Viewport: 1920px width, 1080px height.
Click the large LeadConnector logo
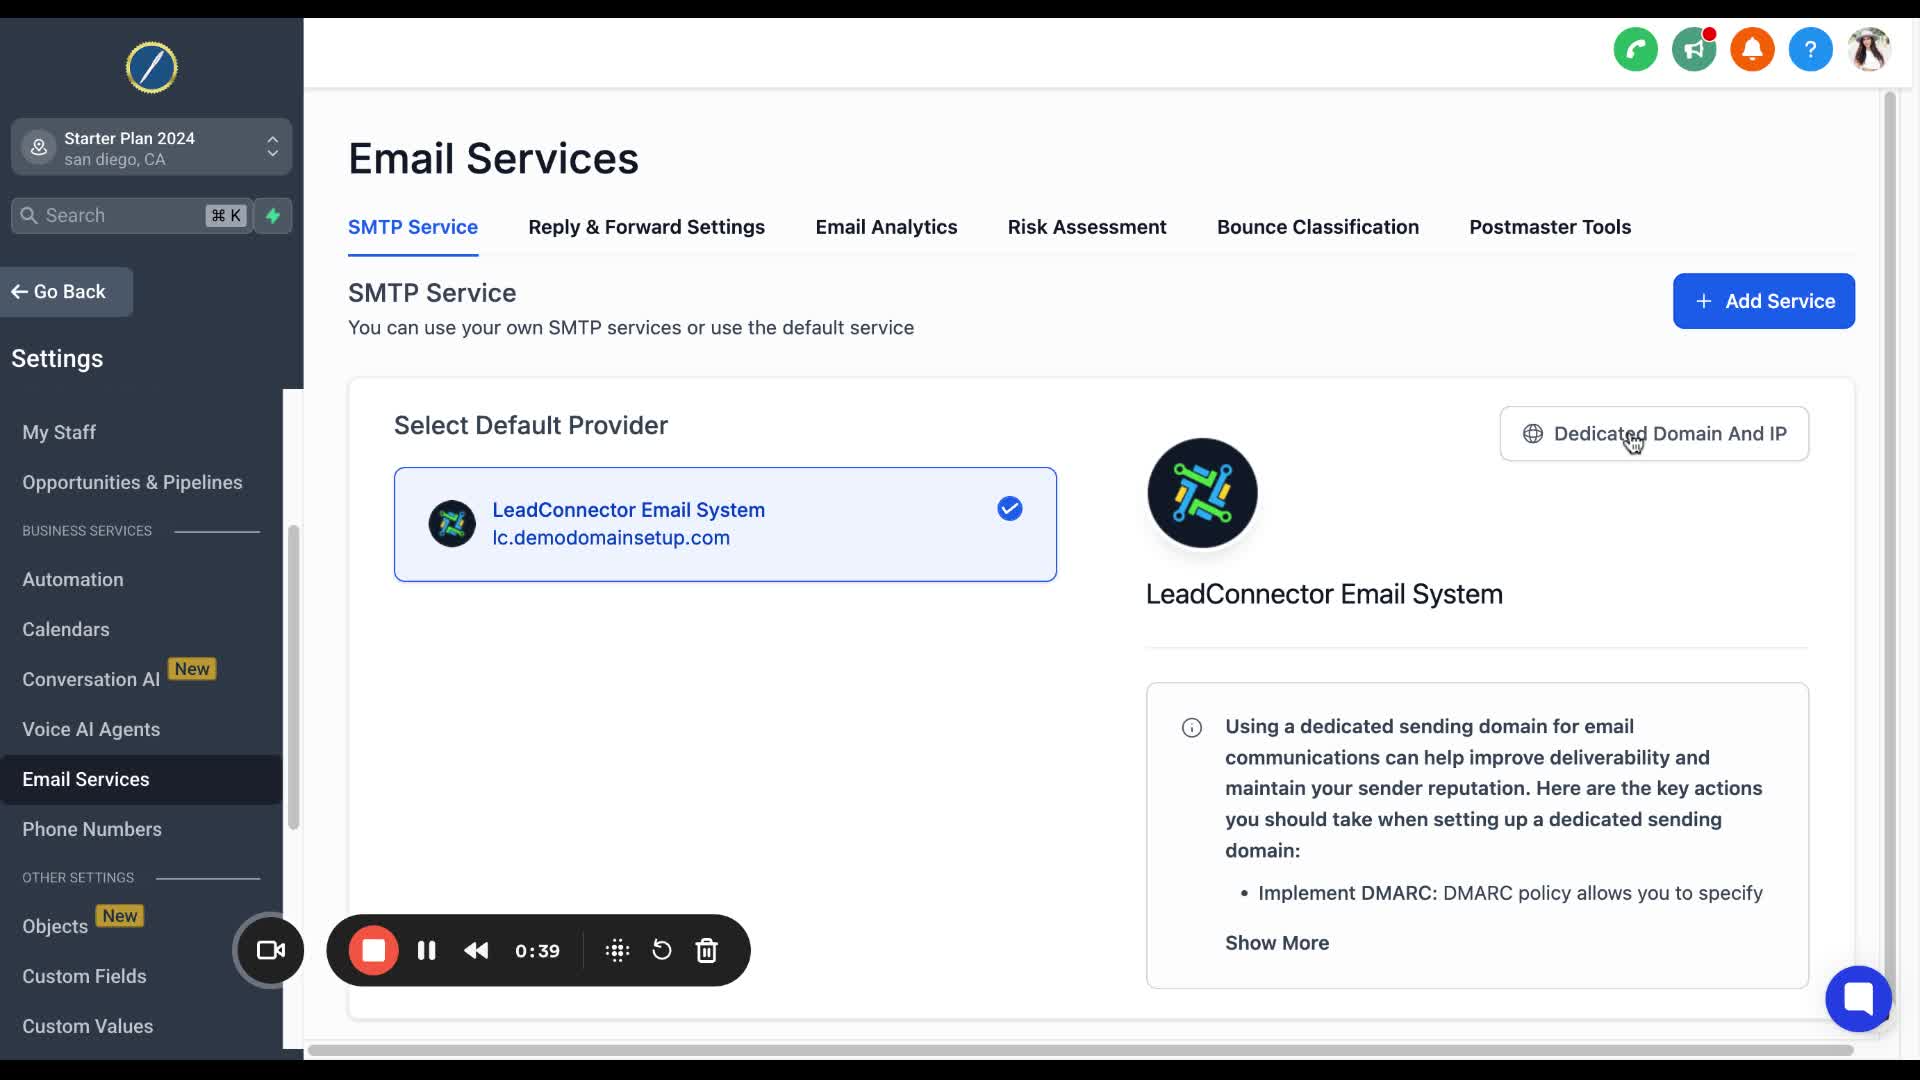click(1202, 493)
